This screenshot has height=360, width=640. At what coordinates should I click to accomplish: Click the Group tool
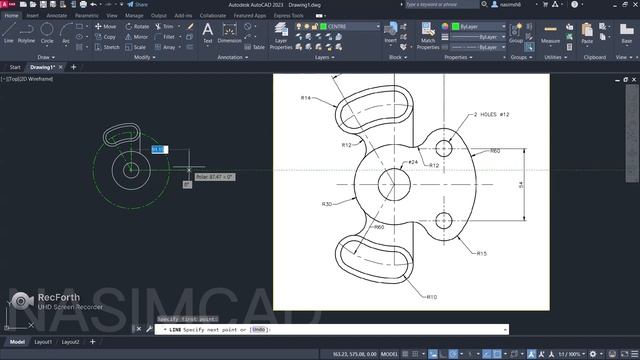(x=516, y=33)
